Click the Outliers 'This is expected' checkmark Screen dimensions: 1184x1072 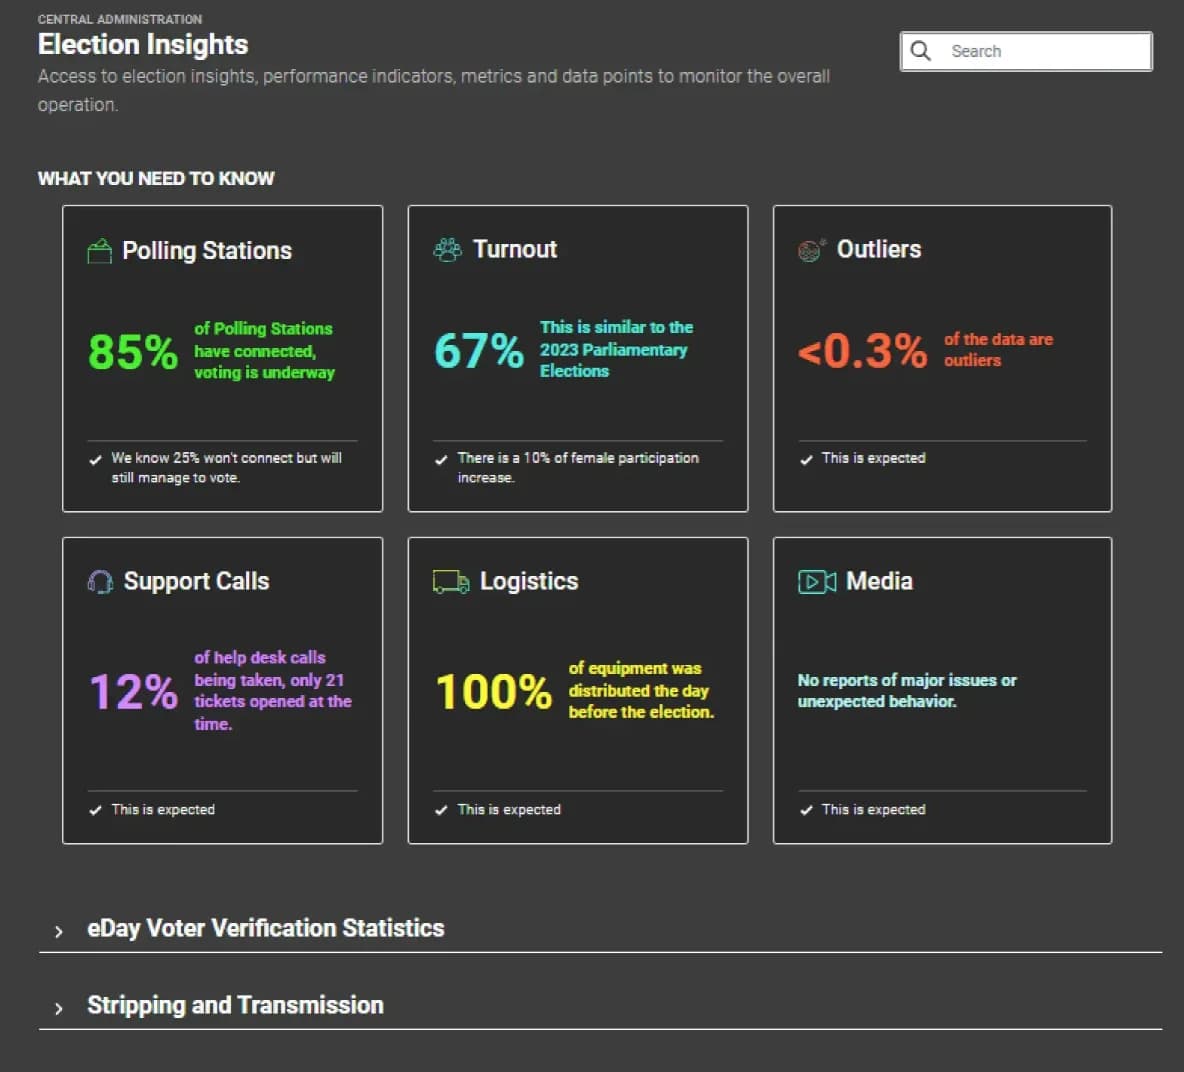click(x=806, y=460)
